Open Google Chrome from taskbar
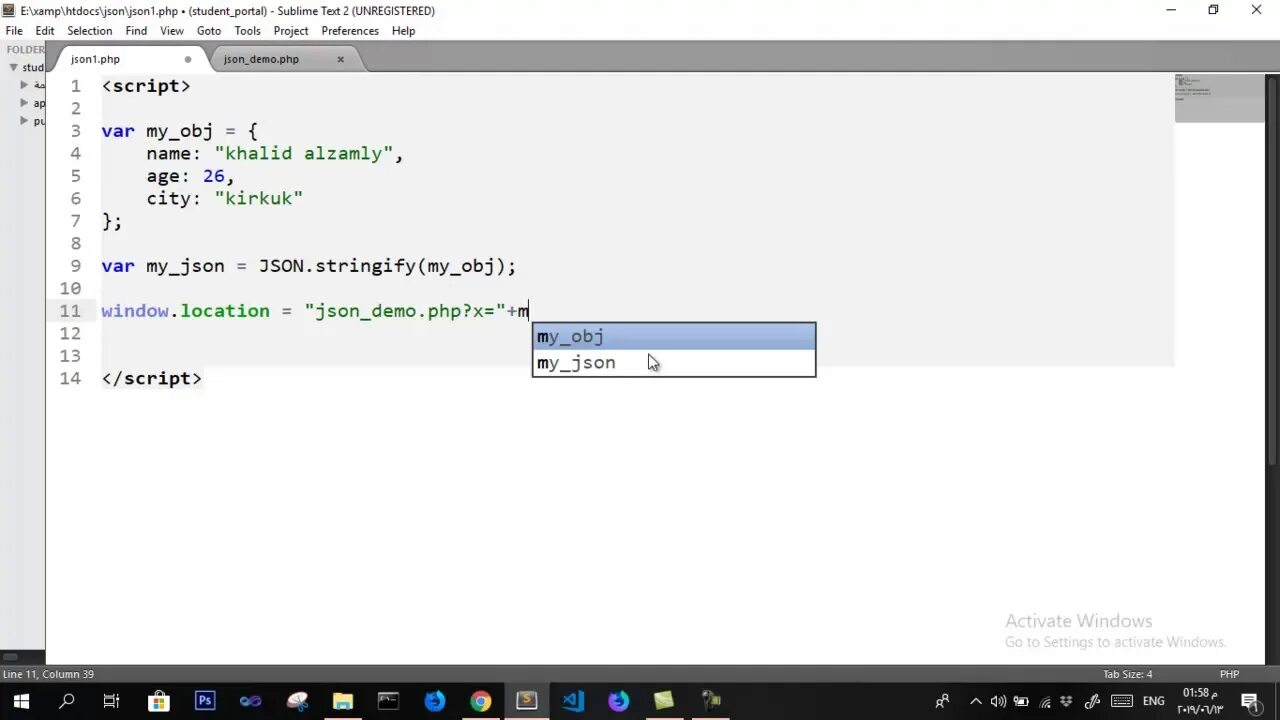Screen dimensions: 1280x720 click(480, 701)
